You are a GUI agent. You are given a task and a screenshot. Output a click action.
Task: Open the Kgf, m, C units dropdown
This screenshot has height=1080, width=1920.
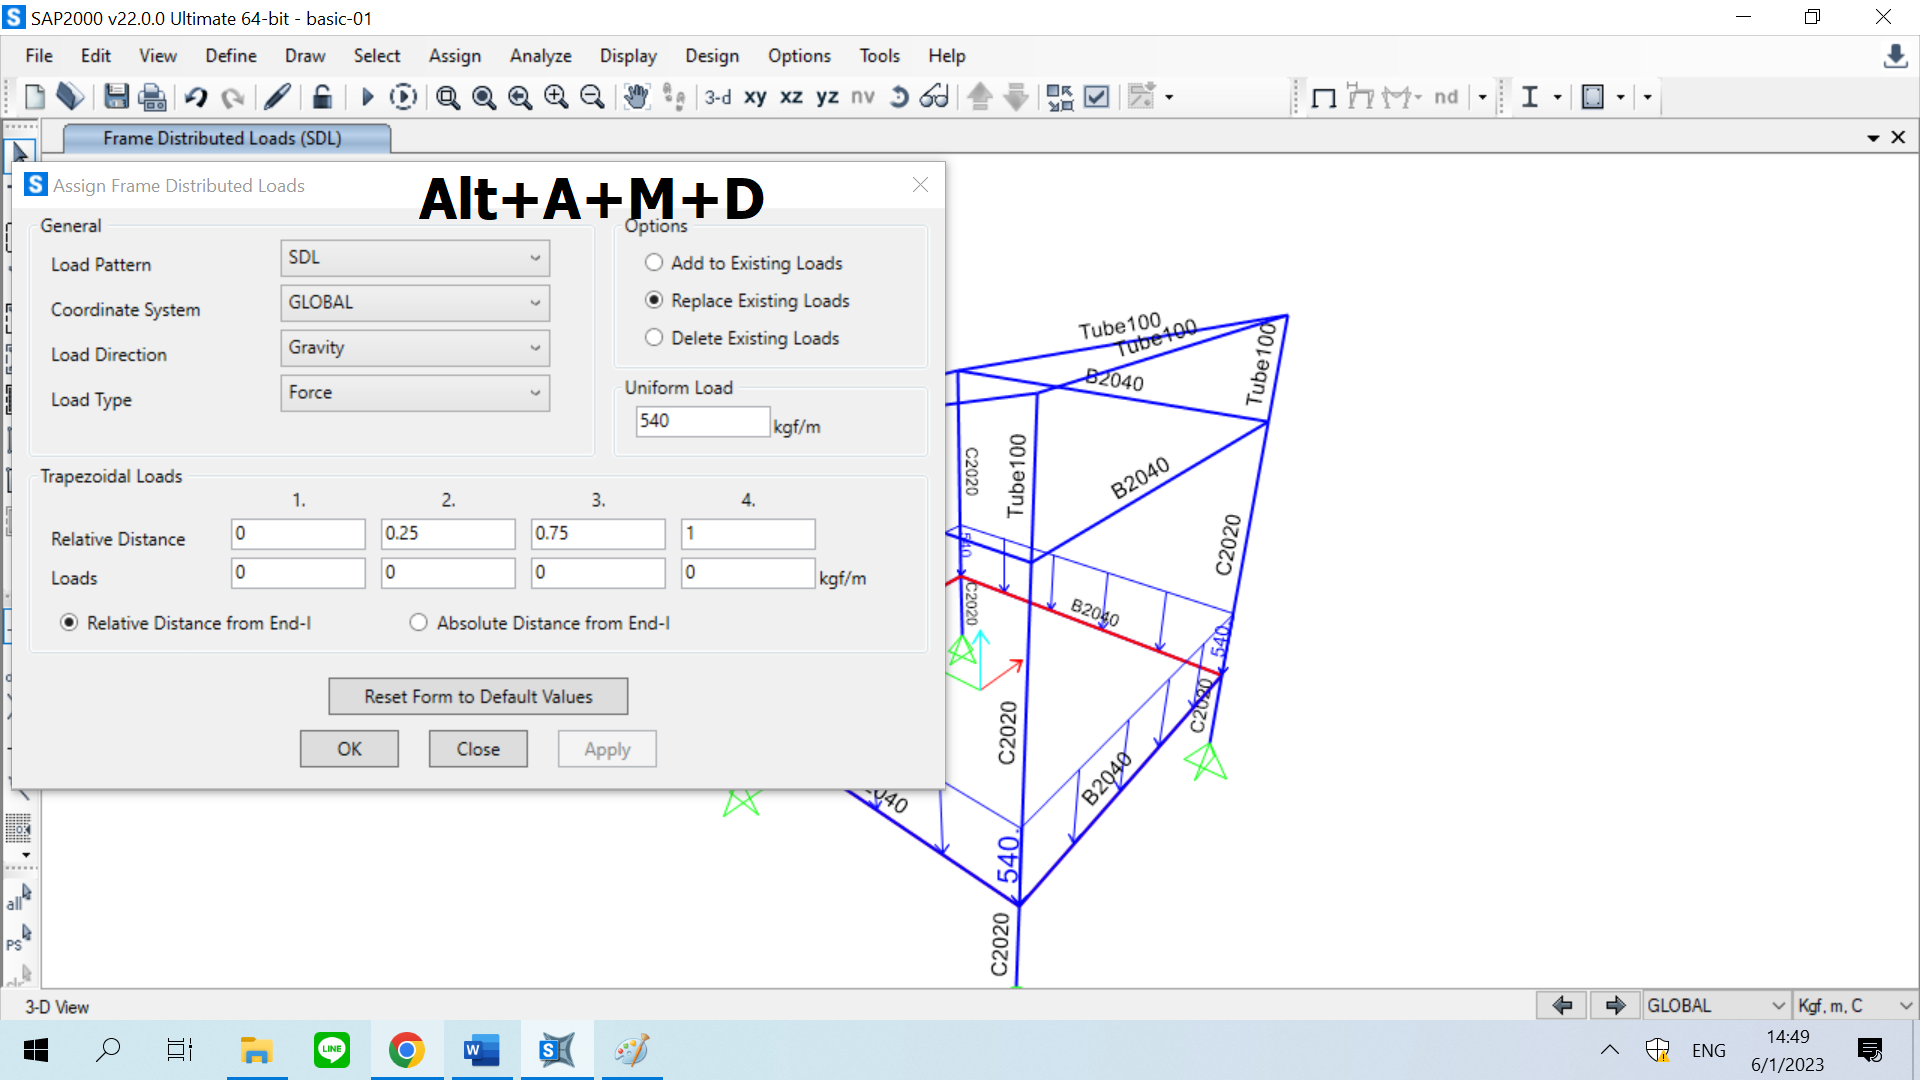point(1855,1005)
